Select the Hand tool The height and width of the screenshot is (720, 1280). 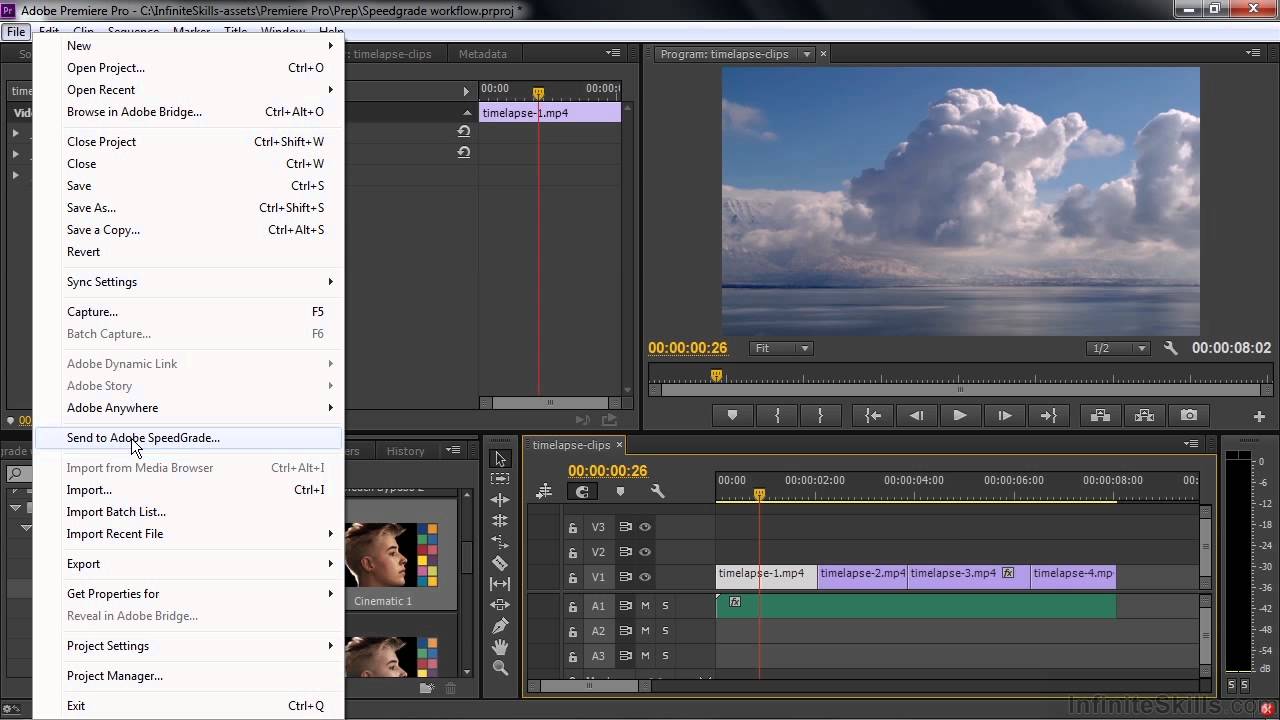coord(500,647)
